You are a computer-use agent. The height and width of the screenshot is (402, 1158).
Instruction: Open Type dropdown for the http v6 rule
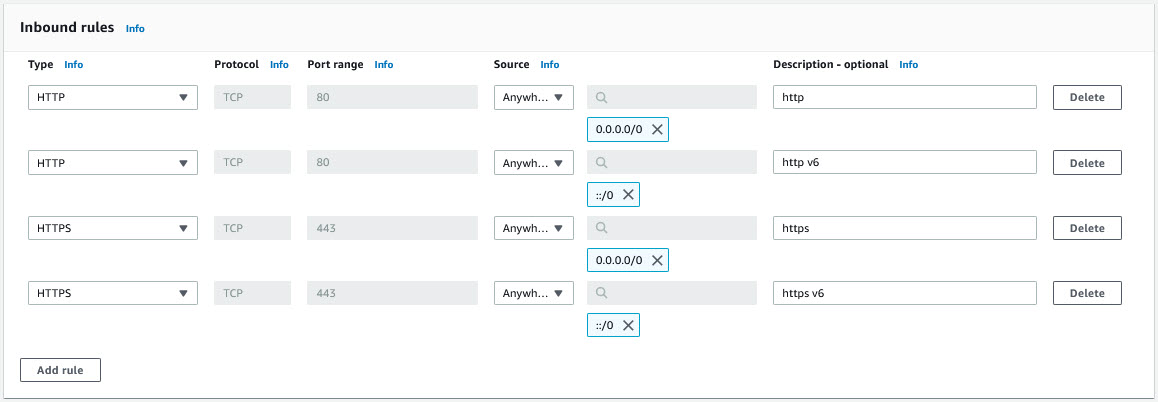pos(112,163)
